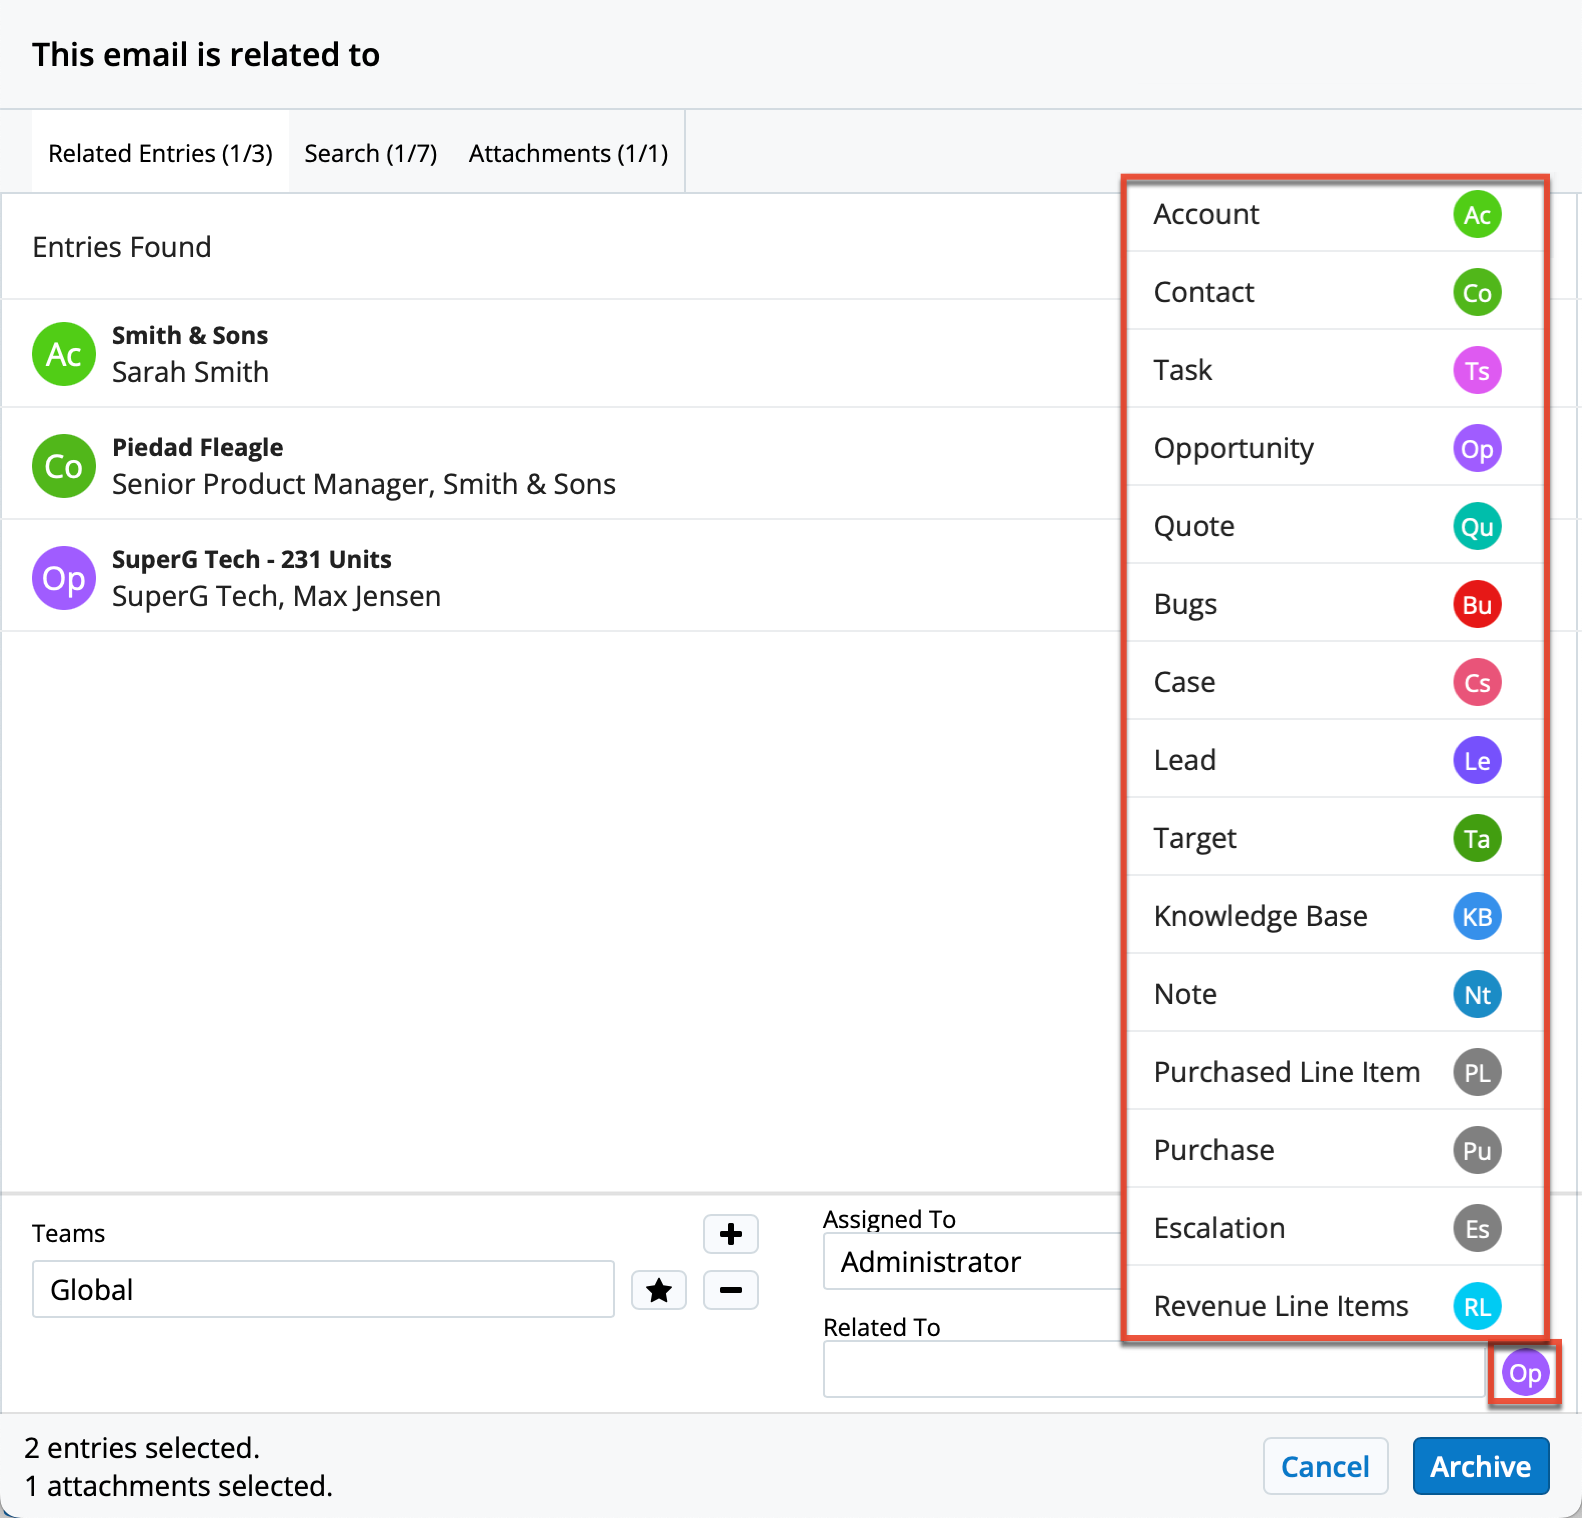Remove the Global team with the minus button
This screenshot has height=1518, width=1582.
click(x=731, y=1290)
